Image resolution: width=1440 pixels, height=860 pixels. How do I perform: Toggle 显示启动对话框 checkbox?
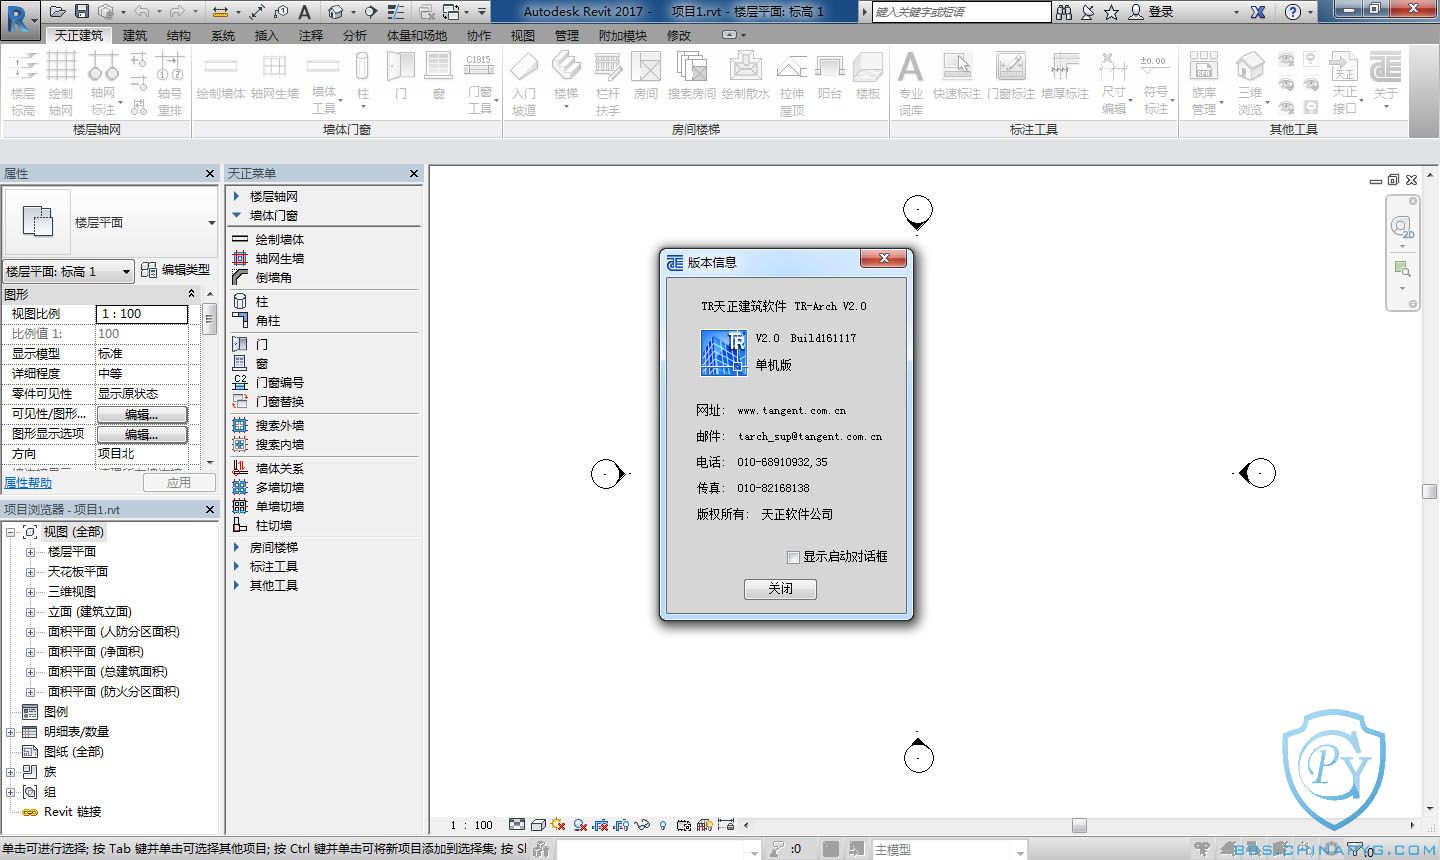click(x=793, y=557)
